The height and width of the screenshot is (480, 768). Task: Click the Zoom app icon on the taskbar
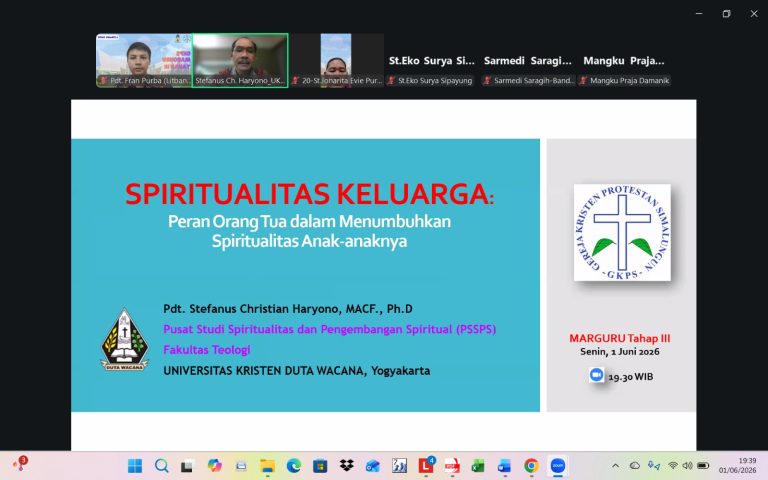(x=558, y=466)
